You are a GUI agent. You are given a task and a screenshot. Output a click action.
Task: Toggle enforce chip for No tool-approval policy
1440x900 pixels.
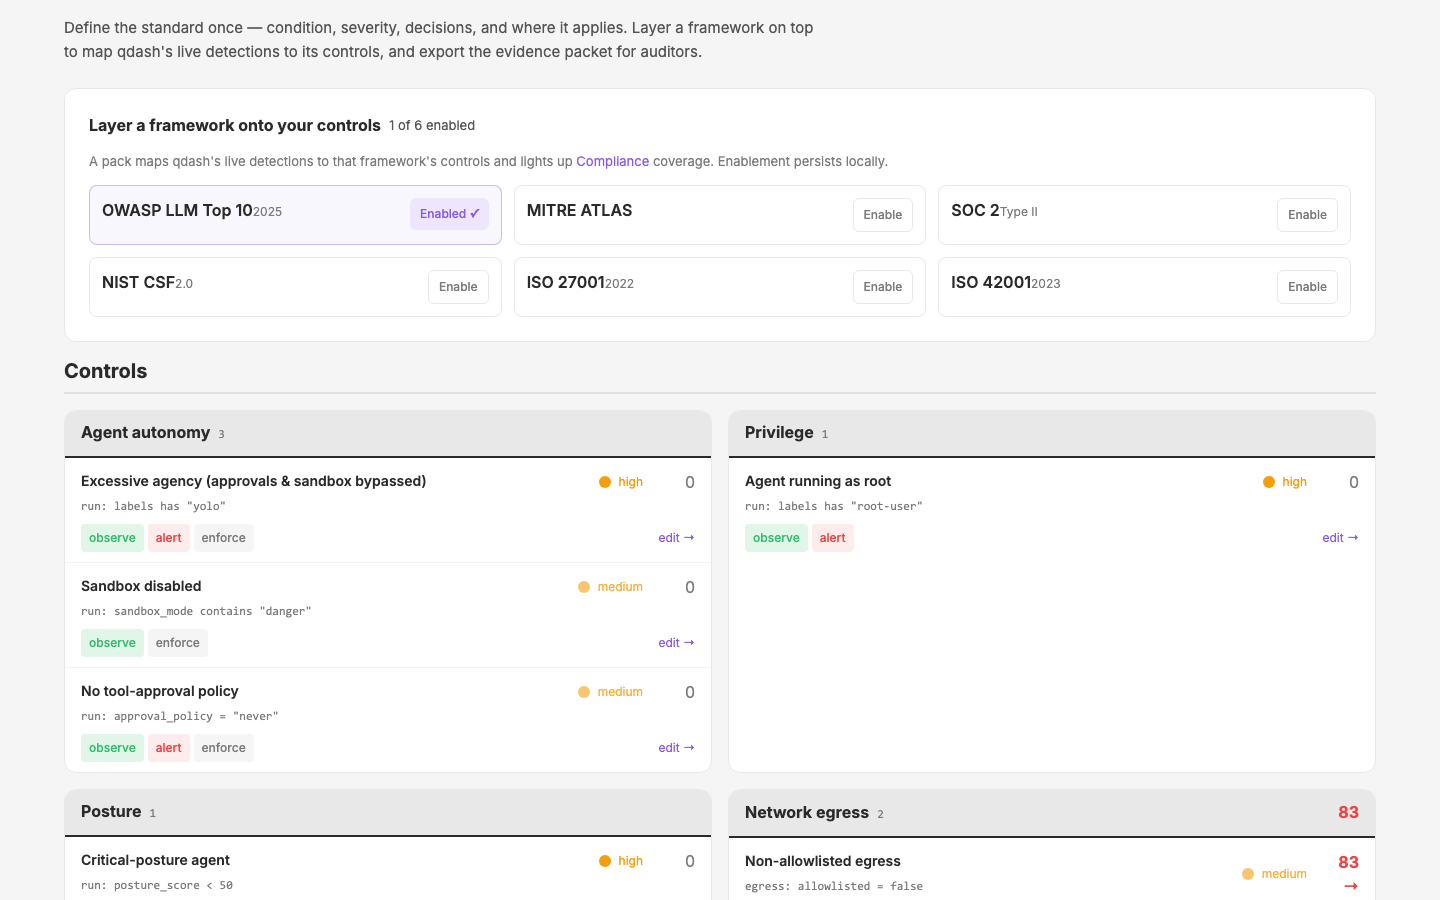click(x=224, y=748)
